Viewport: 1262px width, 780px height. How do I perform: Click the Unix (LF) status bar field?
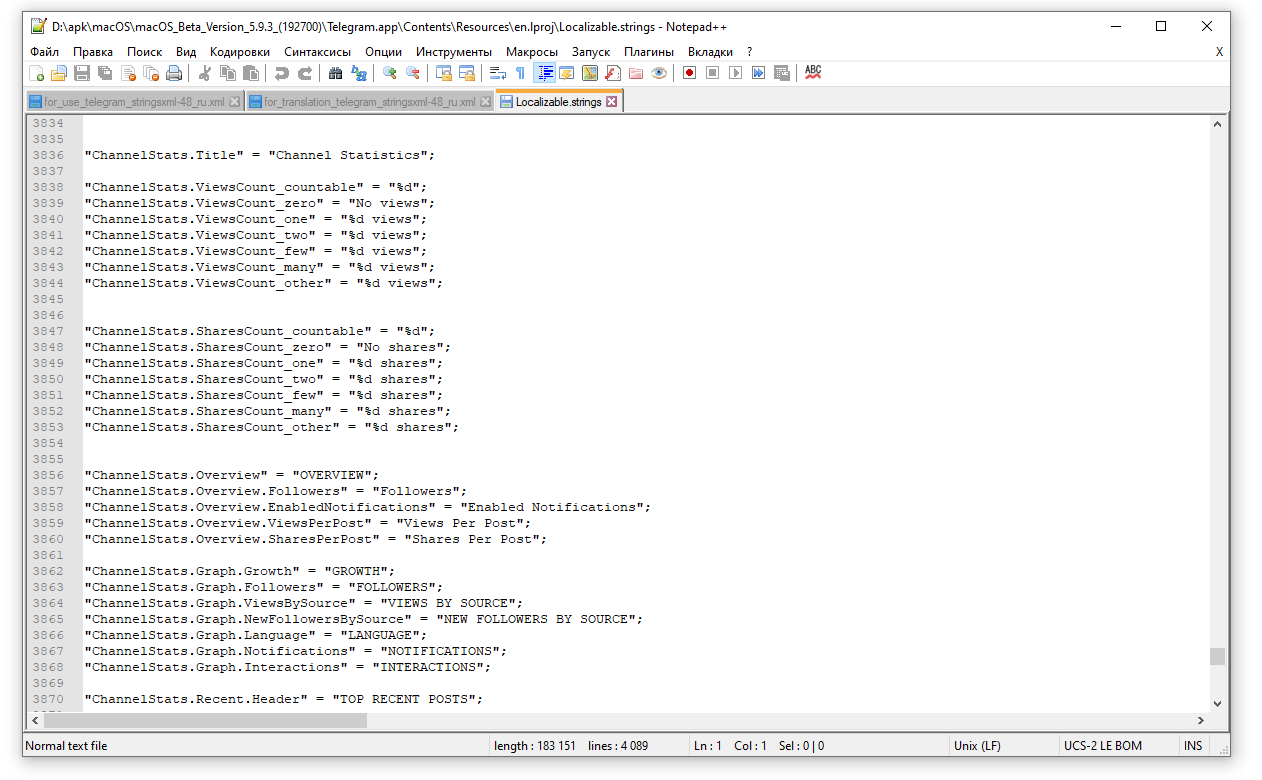tap(1003, 745)
